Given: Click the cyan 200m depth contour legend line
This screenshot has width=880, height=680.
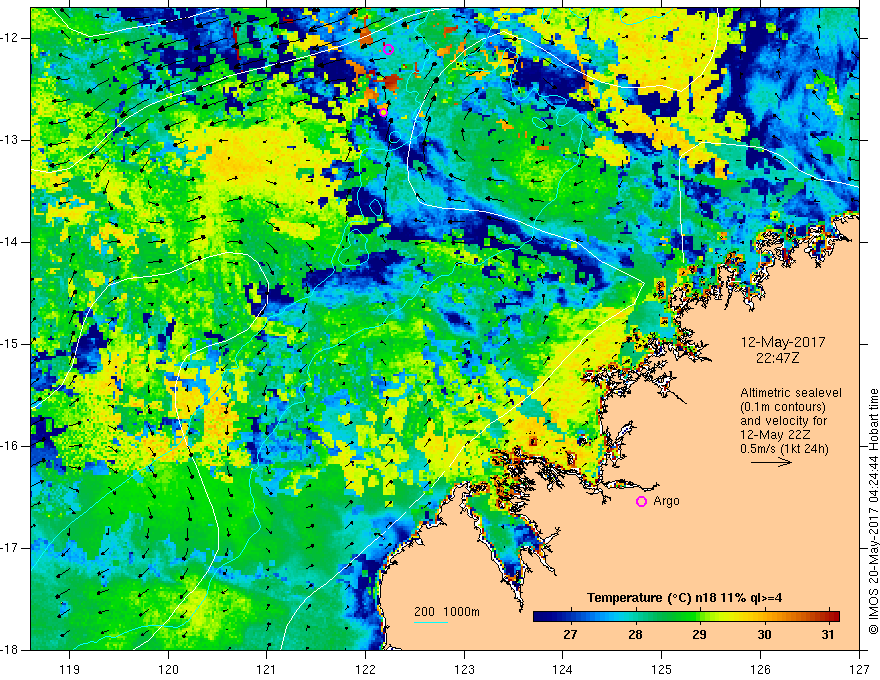Looking at the screenshot, I should [430, 622].
